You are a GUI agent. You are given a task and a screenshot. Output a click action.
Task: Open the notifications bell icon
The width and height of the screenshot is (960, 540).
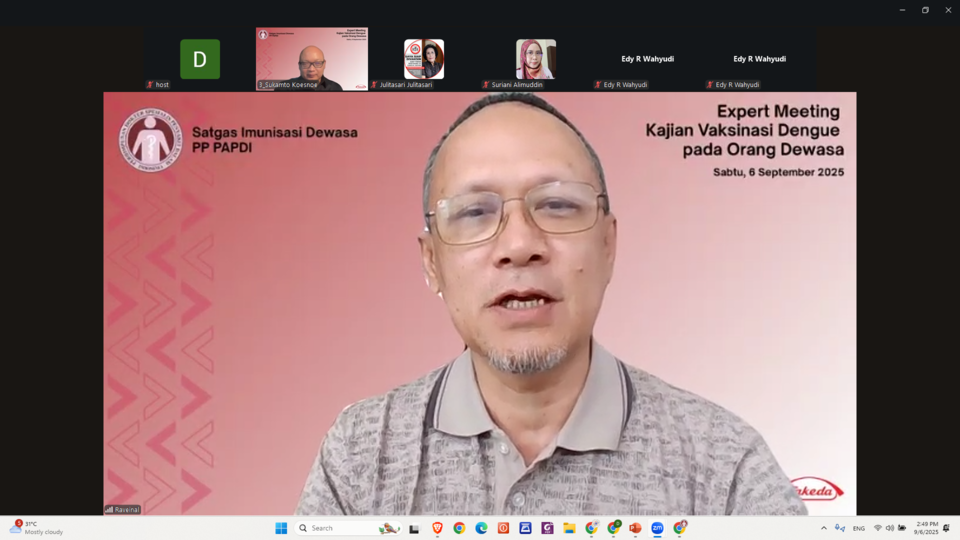coord(946,528)
